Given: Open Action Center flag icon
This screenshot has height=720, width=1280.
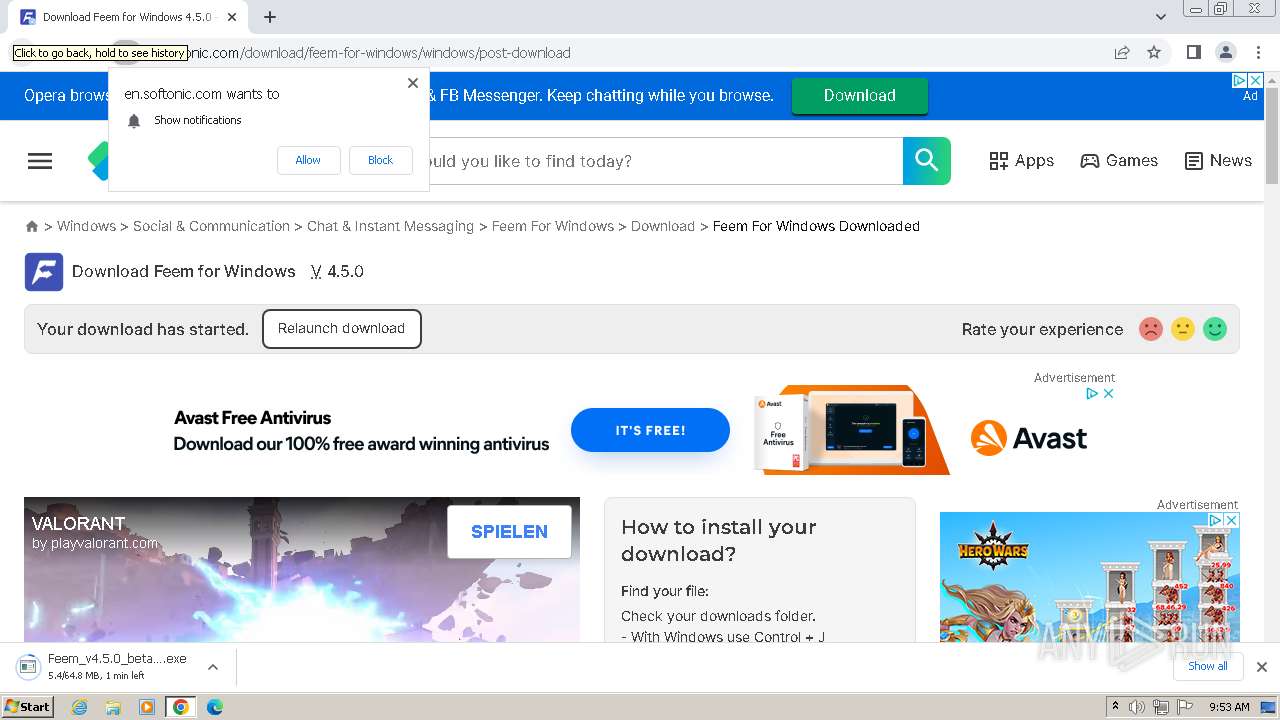Looking at the screenshot, I should click(1185, 707).
